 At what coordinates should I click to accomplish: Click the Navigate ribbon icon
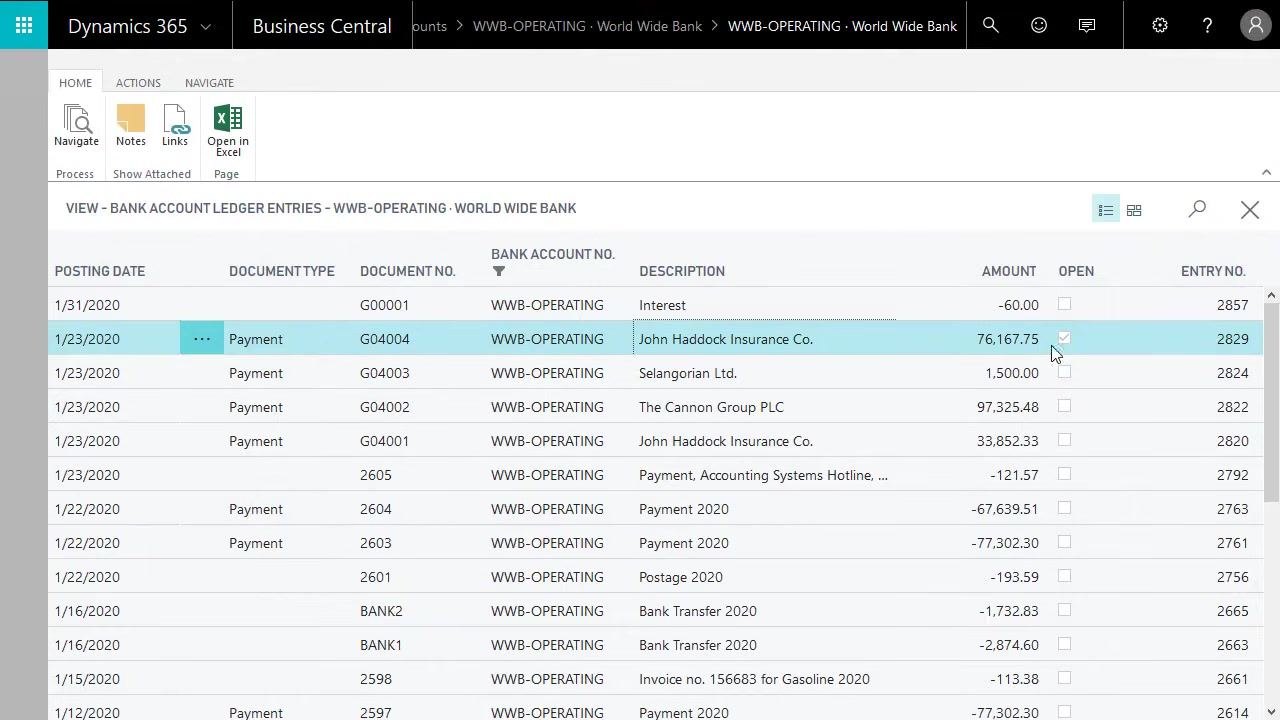pos(76,126)
